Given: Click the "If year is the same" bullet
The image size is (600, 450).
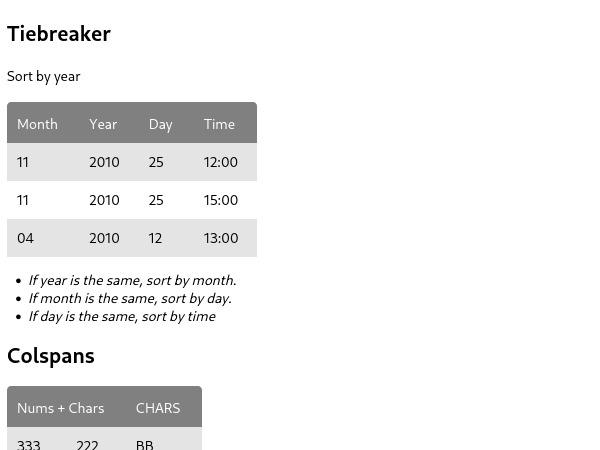Looking at the screenshot, I should 132,280.
